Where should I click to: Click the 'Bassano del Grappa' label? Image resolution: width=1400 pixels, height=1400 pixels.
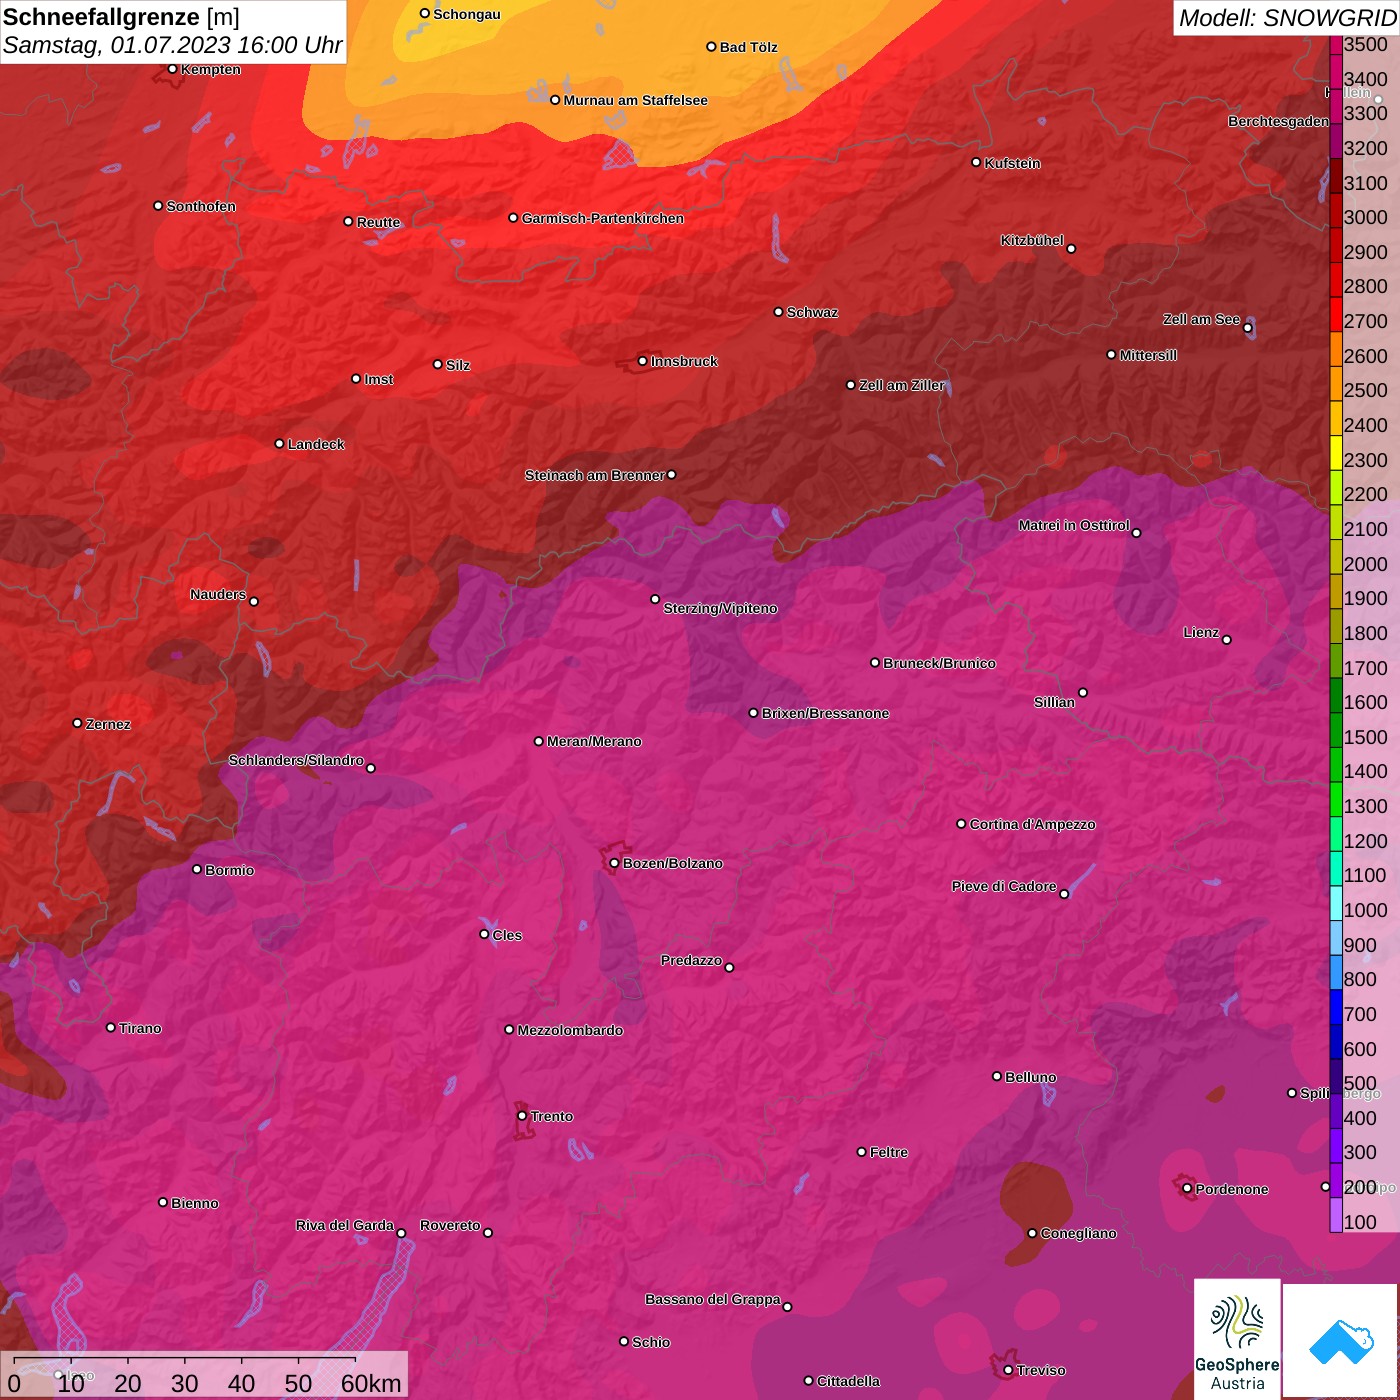pos(712,1299)
